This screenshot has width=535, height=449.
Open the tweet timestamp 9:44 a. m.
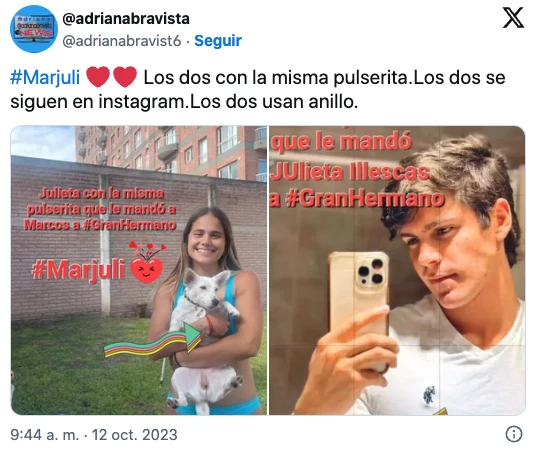pos(44,434)
